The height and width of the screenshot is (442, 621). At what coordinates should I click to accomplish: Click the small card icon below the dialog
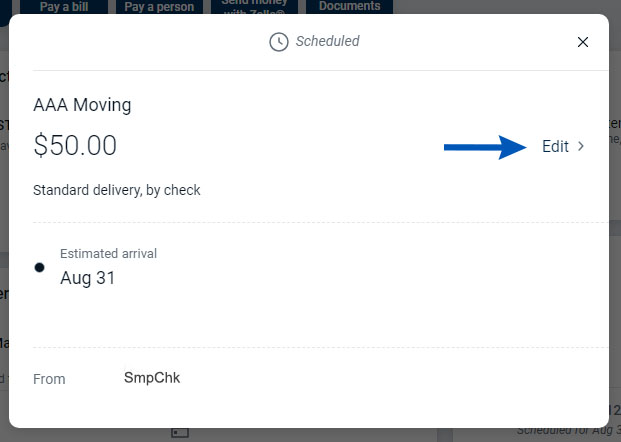180,434
